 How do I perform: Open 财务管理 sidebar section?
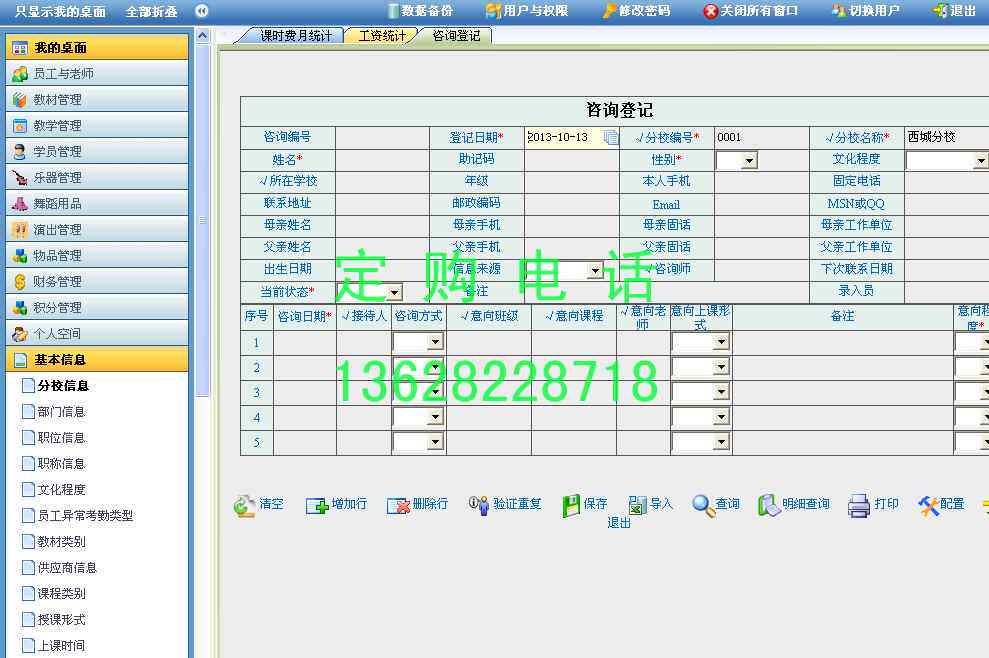(x=97, y=281)
